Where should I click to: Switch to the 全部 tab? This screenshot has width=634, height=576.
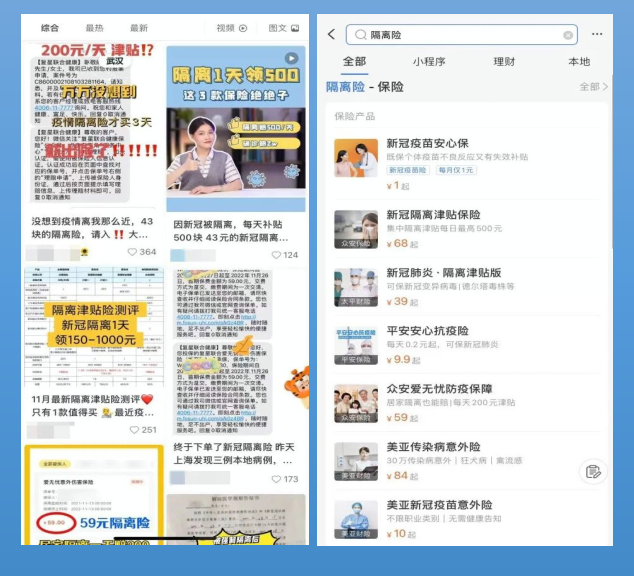[354, 62]
